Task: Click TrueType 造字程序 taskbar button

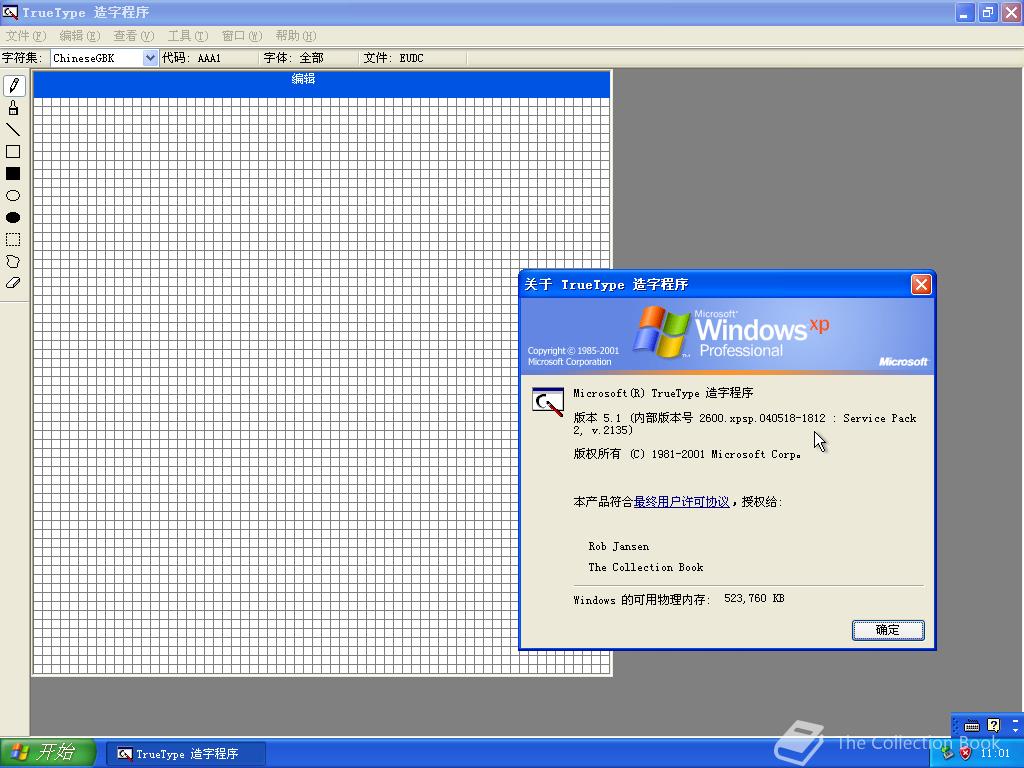Action: coord(185,754)
